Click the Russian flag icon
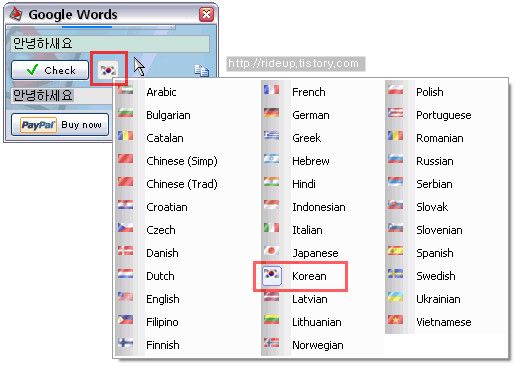This screenshot has height=367, width=516. coord(395,159)
